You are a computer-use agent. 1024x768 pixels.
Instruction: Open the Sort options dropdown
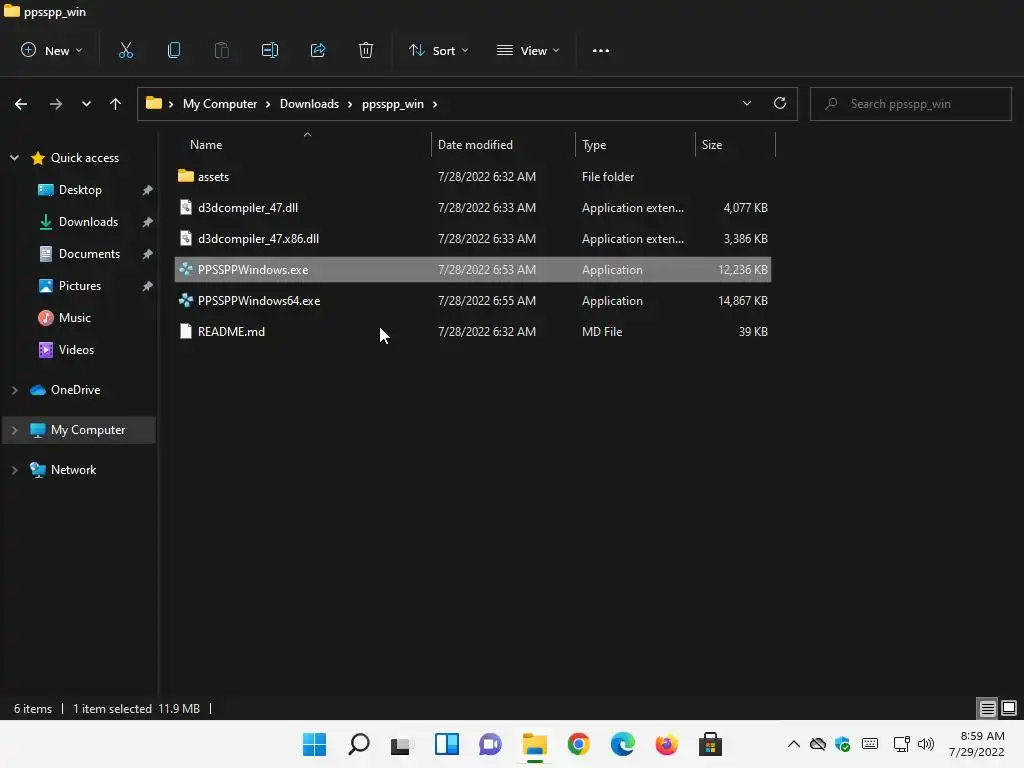point(438,50)
